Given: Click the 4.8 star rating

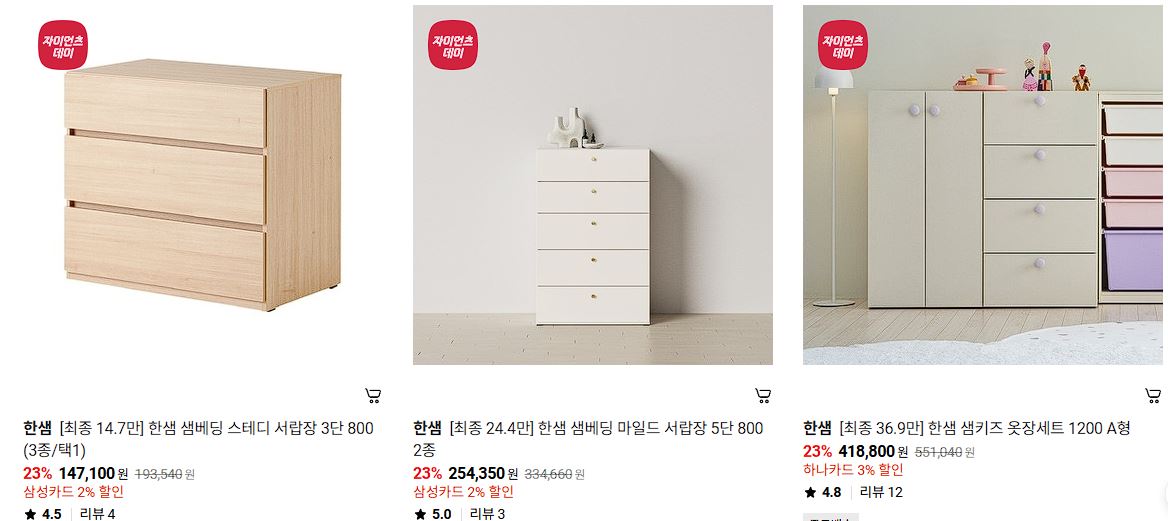Looking at the screenshot, I should 822,493.
